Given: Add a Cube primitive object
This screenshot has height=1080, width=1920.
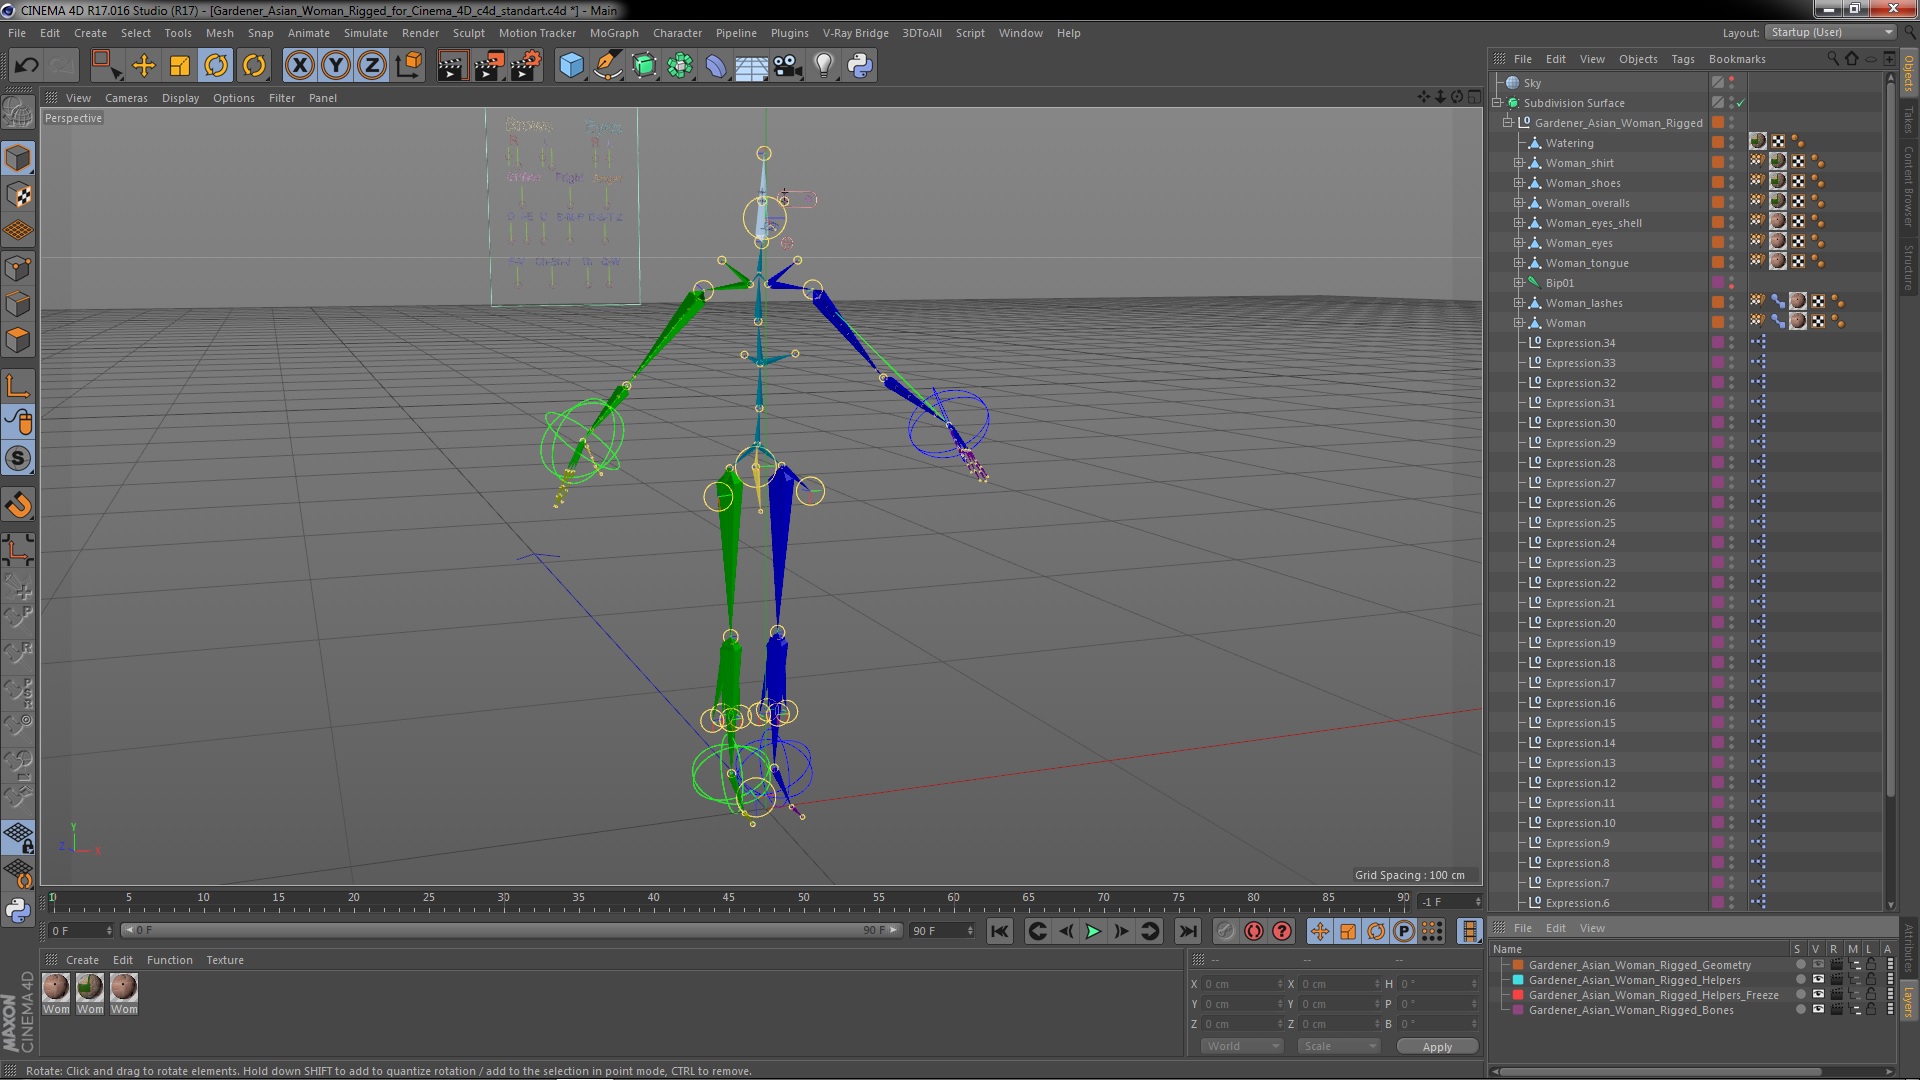Looking at the screenshot, I should tap(571, 66).
